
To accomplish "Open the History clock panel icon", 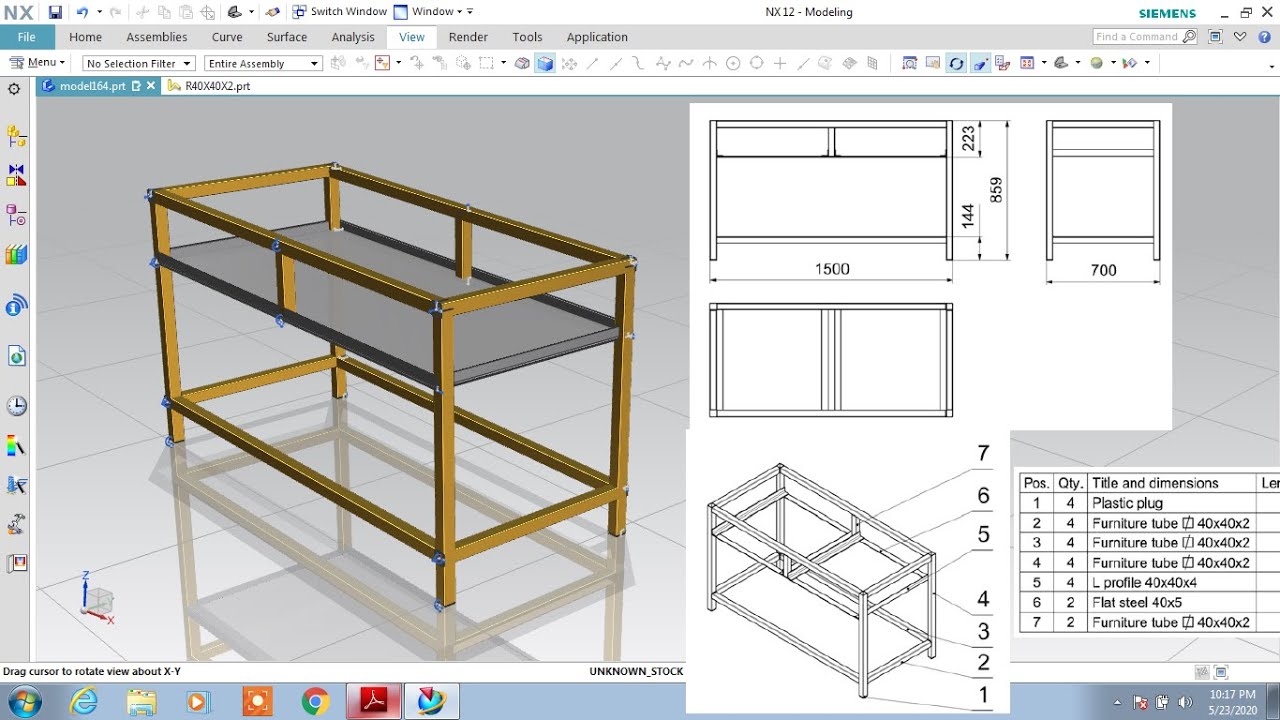I will click(x=16, y=406).
